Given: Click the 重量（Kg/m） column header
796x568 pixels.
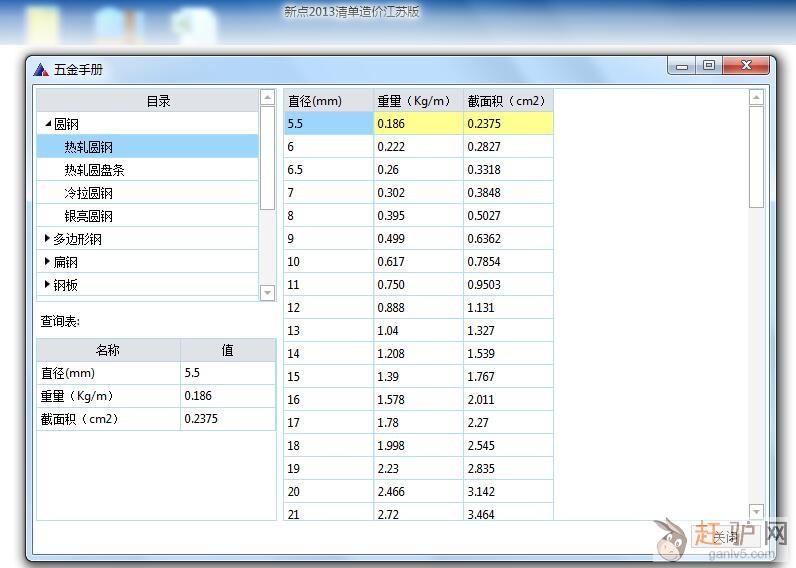Looking at the screenshot, I should point(417,100).
